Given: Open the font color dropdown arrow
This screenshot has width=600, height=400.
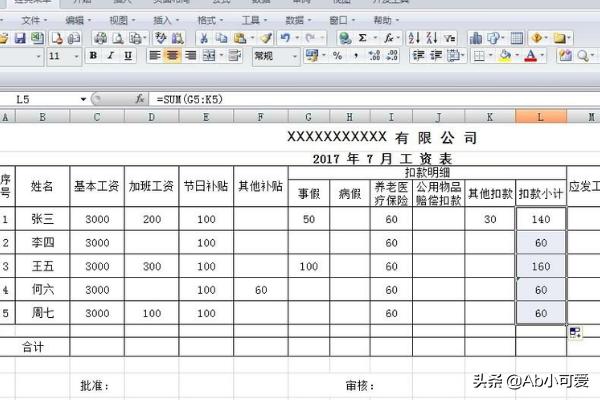Looking at the screenshot, I should (x=542, y=56).
